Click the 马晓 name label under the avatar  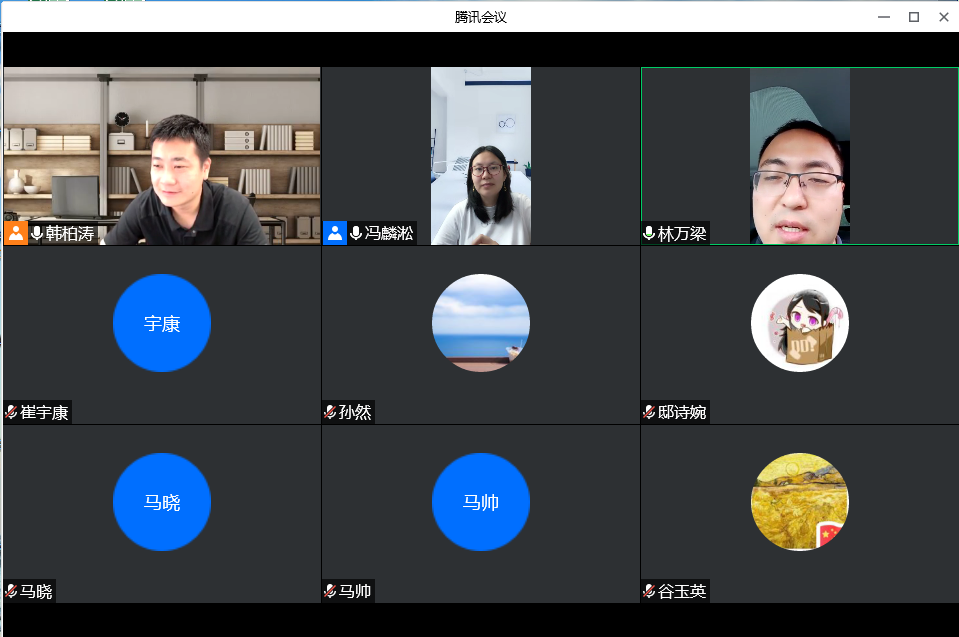[36, 592]
